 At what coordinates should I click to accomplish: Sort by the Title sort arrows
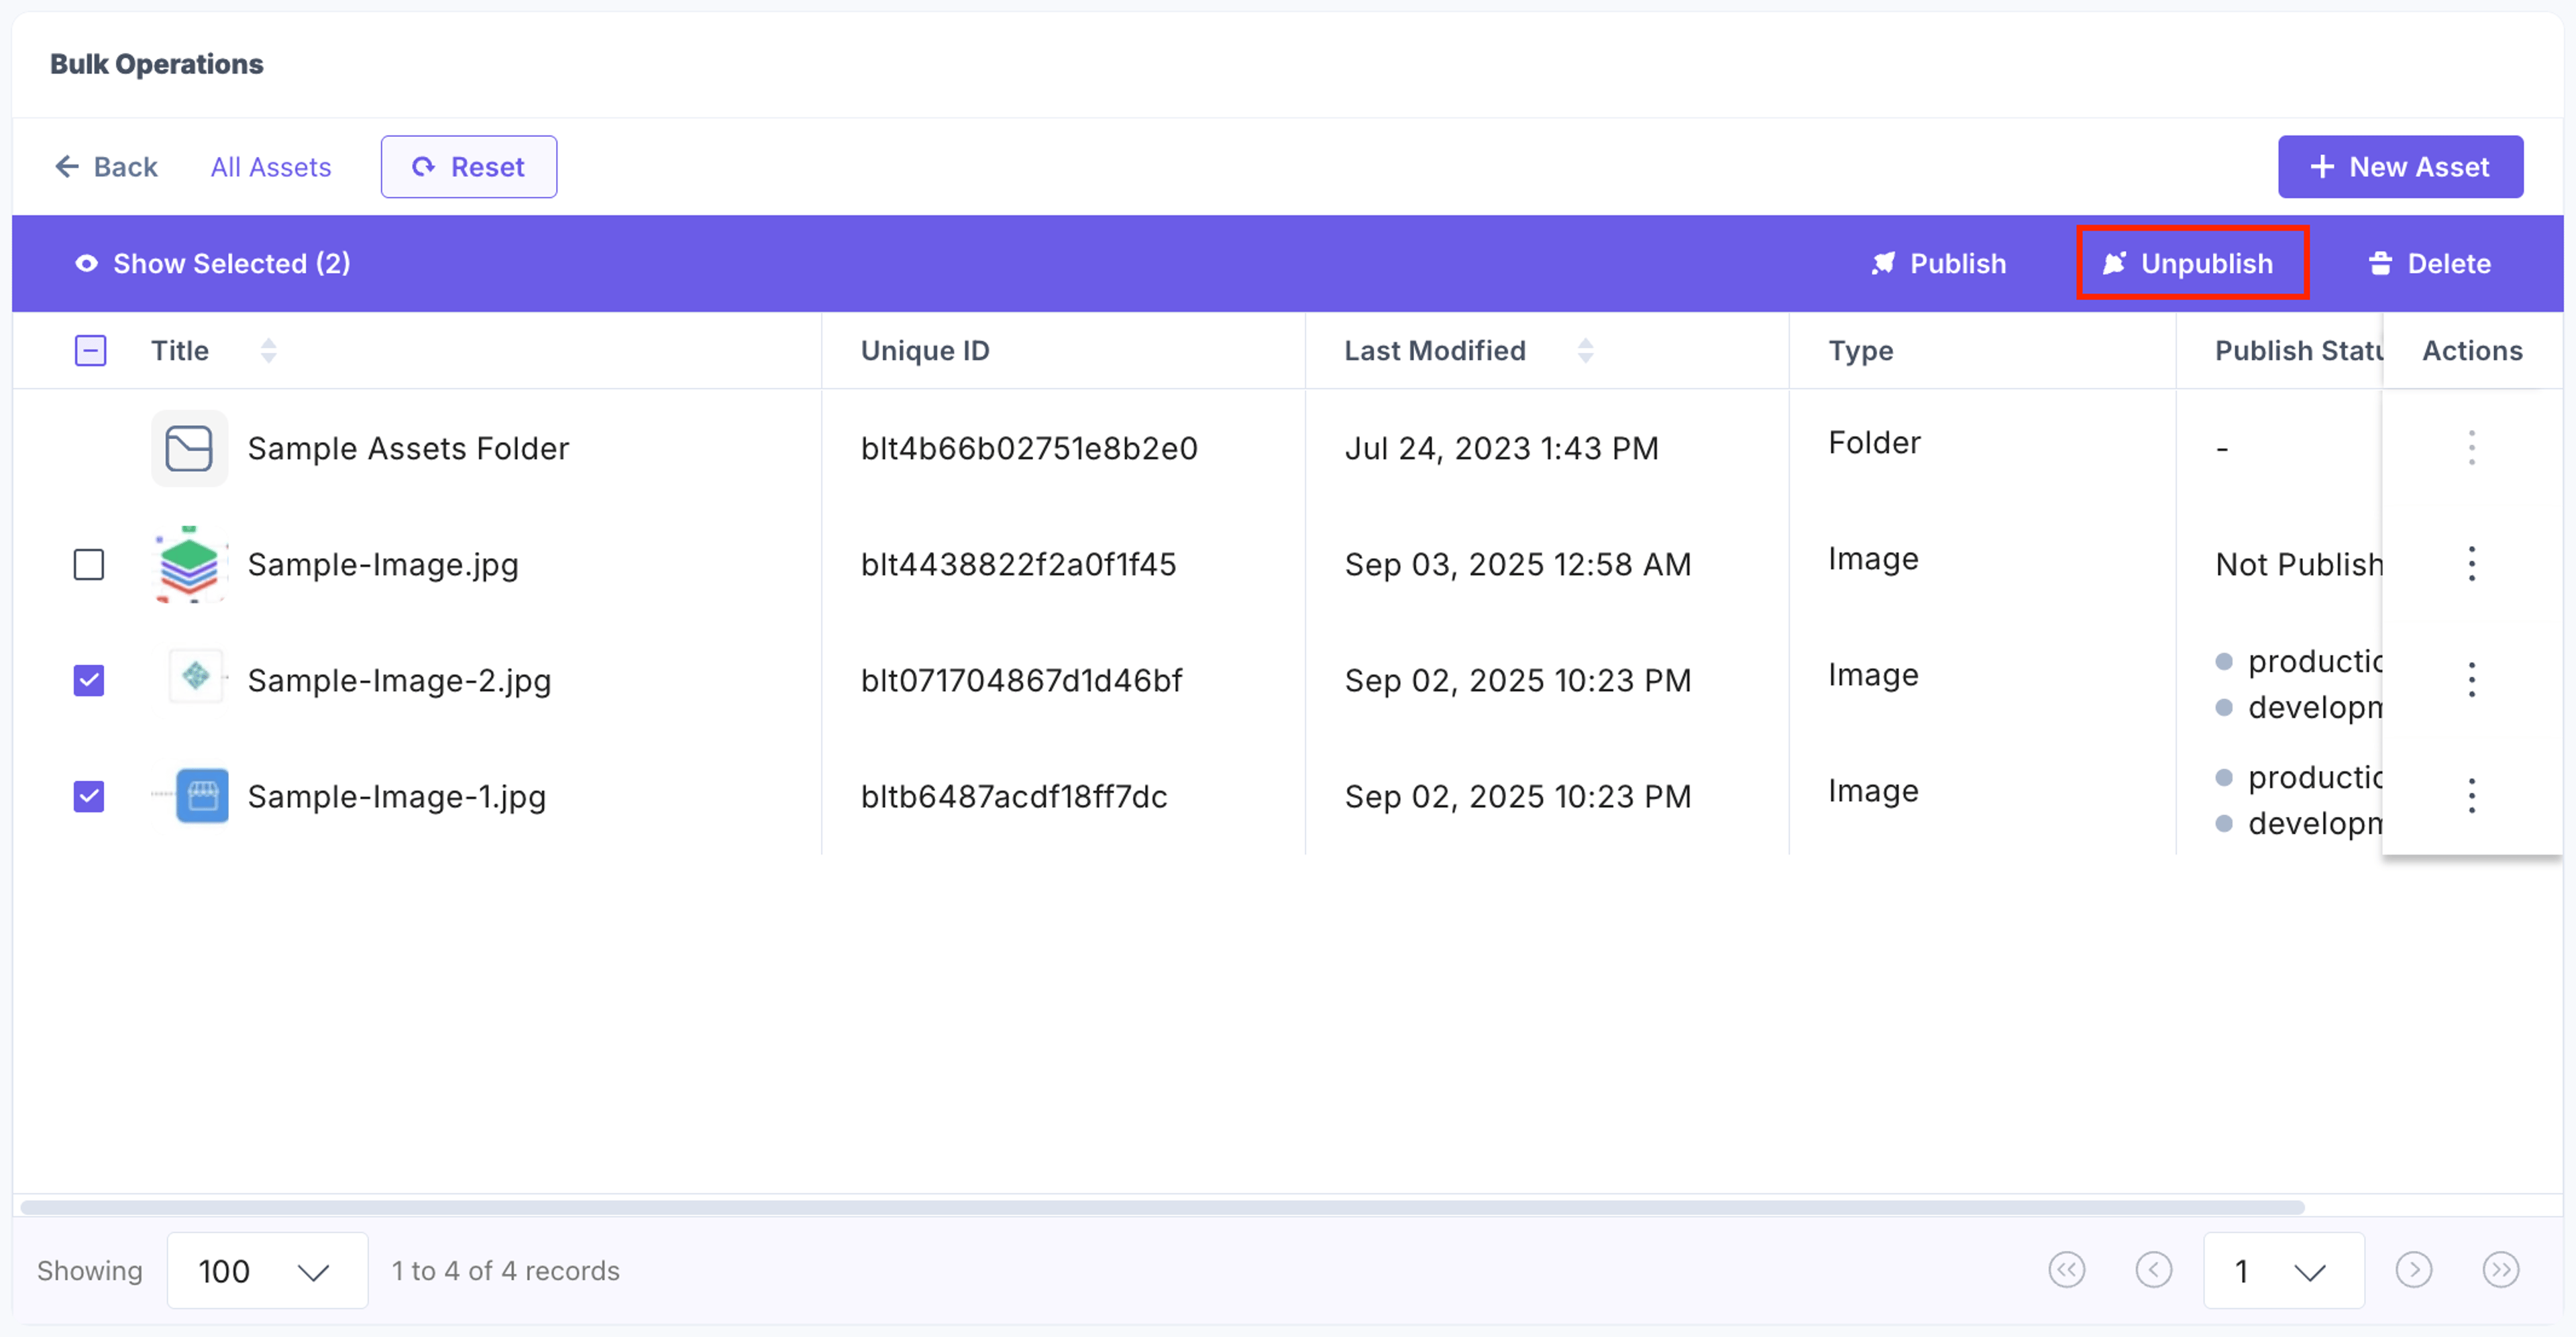tap(268, 351)
